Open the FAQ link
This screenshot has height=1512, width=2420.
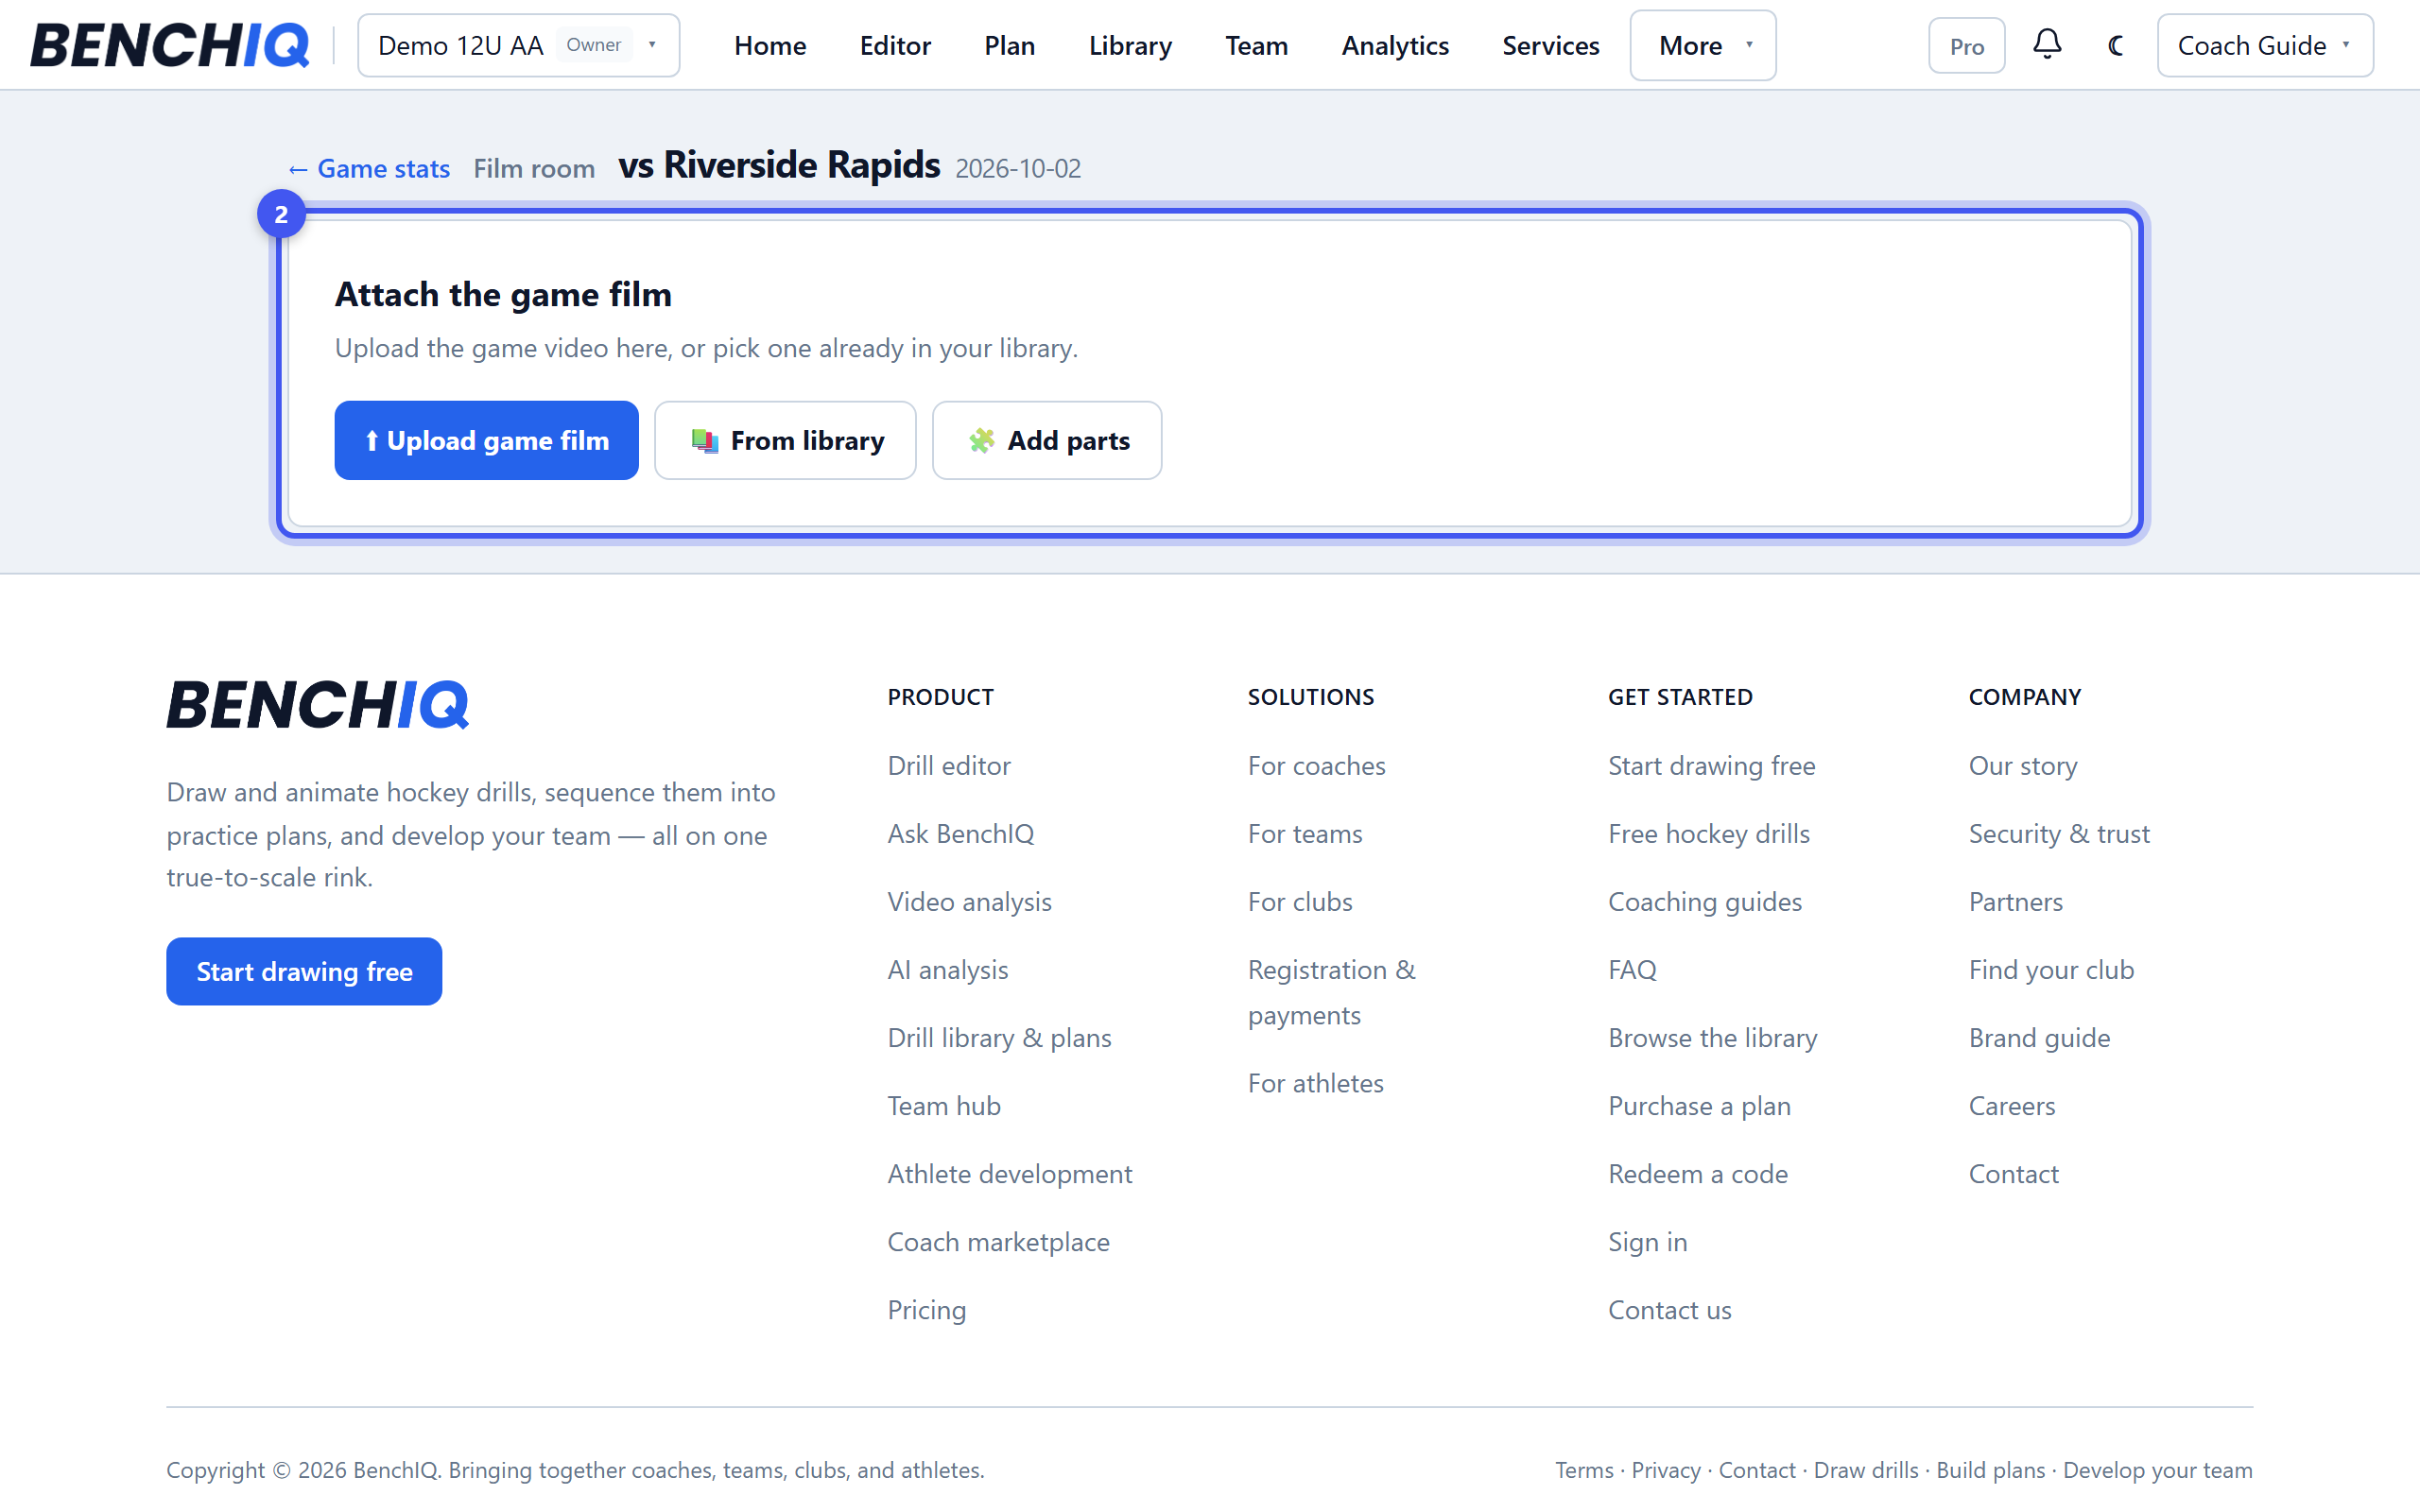(x=1632, y=969)
